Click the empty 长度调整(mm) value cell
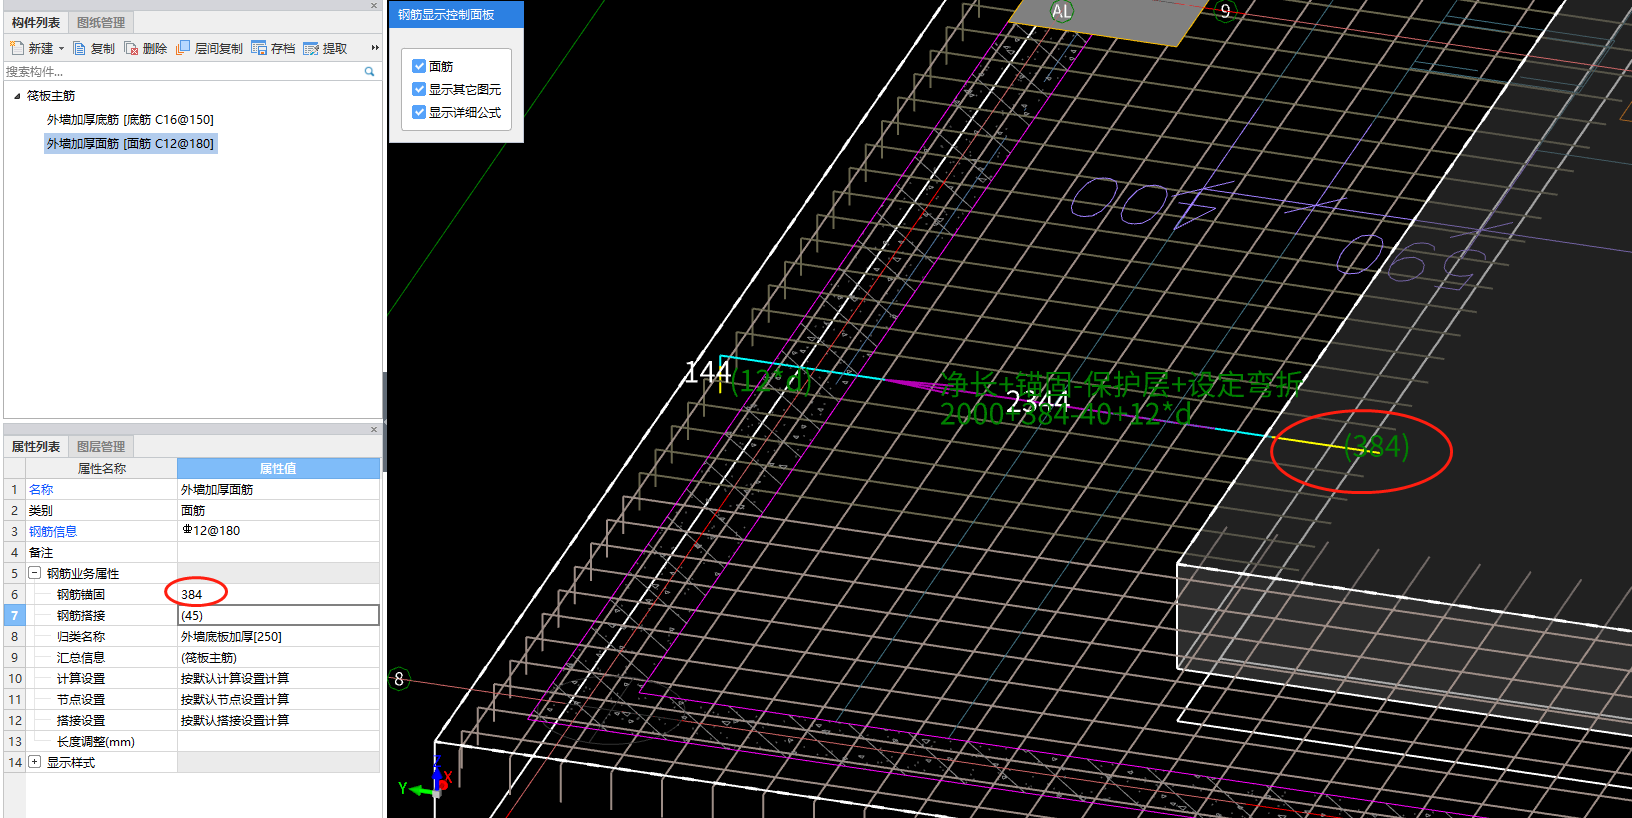Screen dimensions: 1632x818 [x=278, y=741]
